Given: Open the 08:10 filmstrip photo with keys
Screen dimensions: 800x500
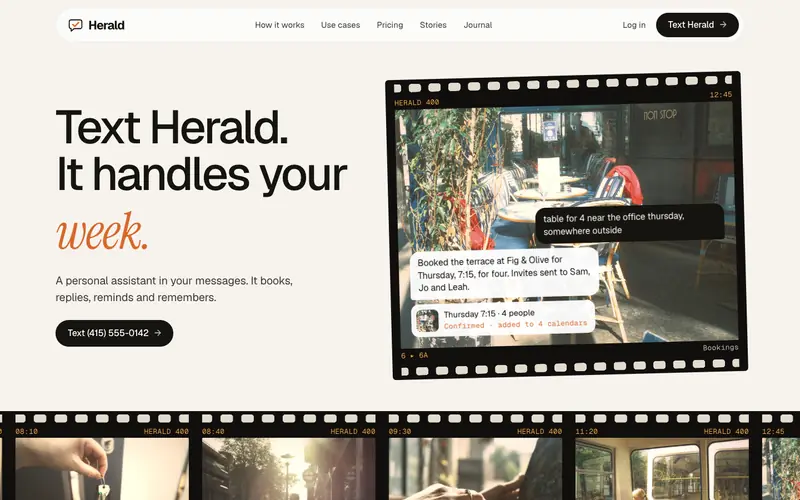Looking at the screenshot, I should (102, 468).
